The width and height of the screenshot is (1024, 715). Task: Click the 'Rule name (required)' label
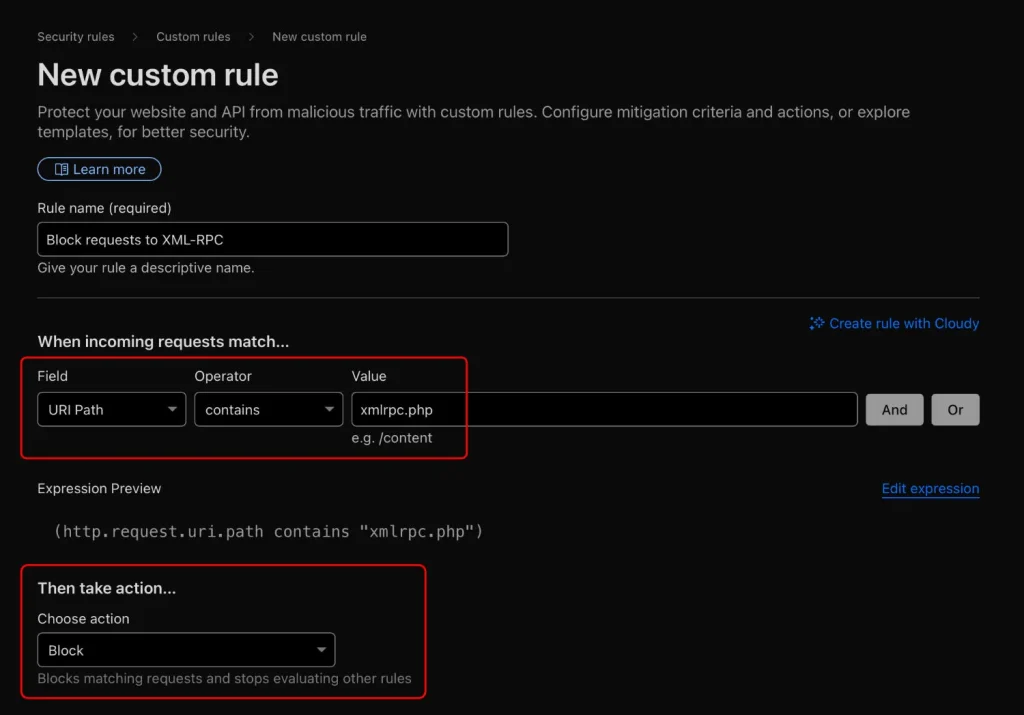[x=104, y=208]
